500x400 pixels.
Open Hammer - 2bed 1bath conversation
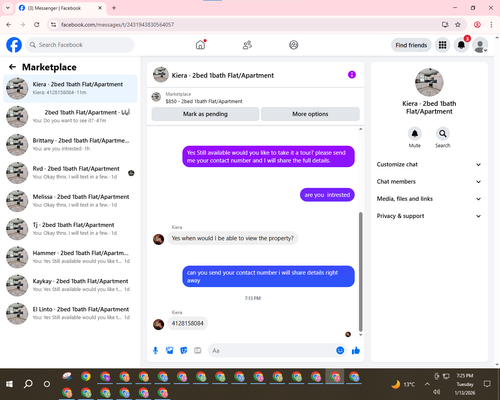pos(70,257)
